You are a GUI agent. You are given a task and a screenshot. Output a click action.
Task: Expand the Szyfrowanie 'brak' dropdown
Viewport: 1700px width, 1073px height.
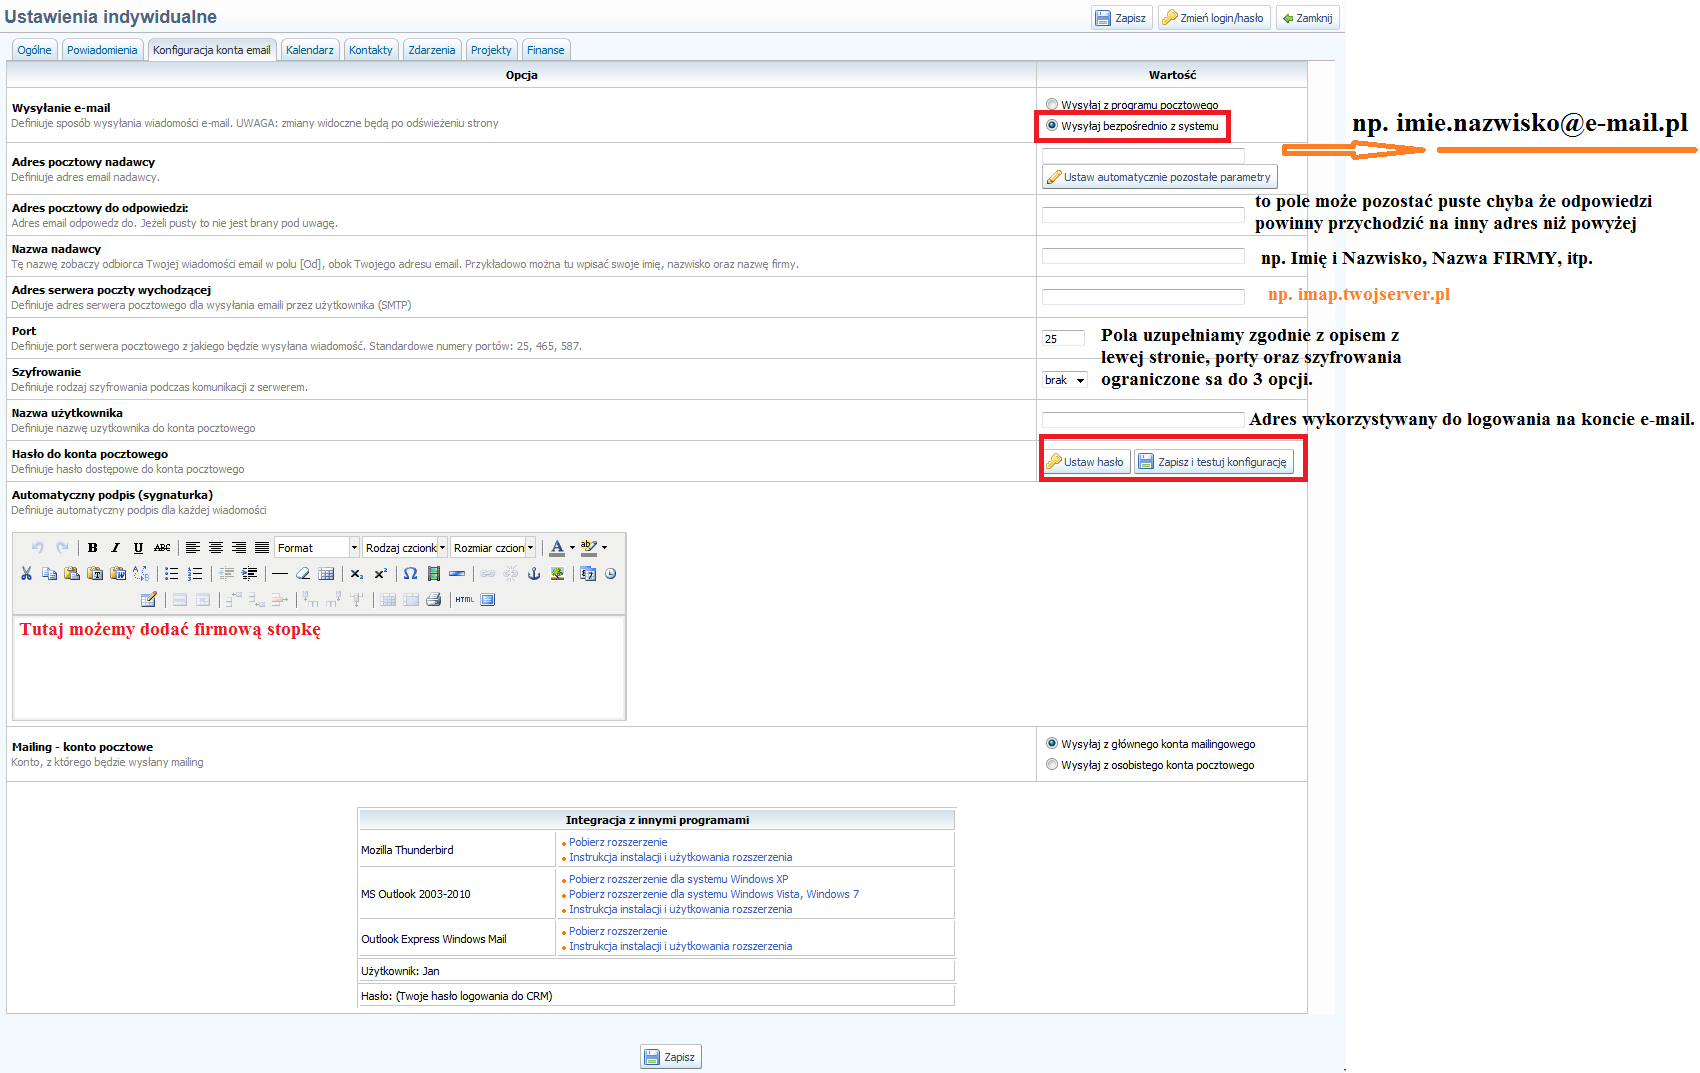point(1065,380)
